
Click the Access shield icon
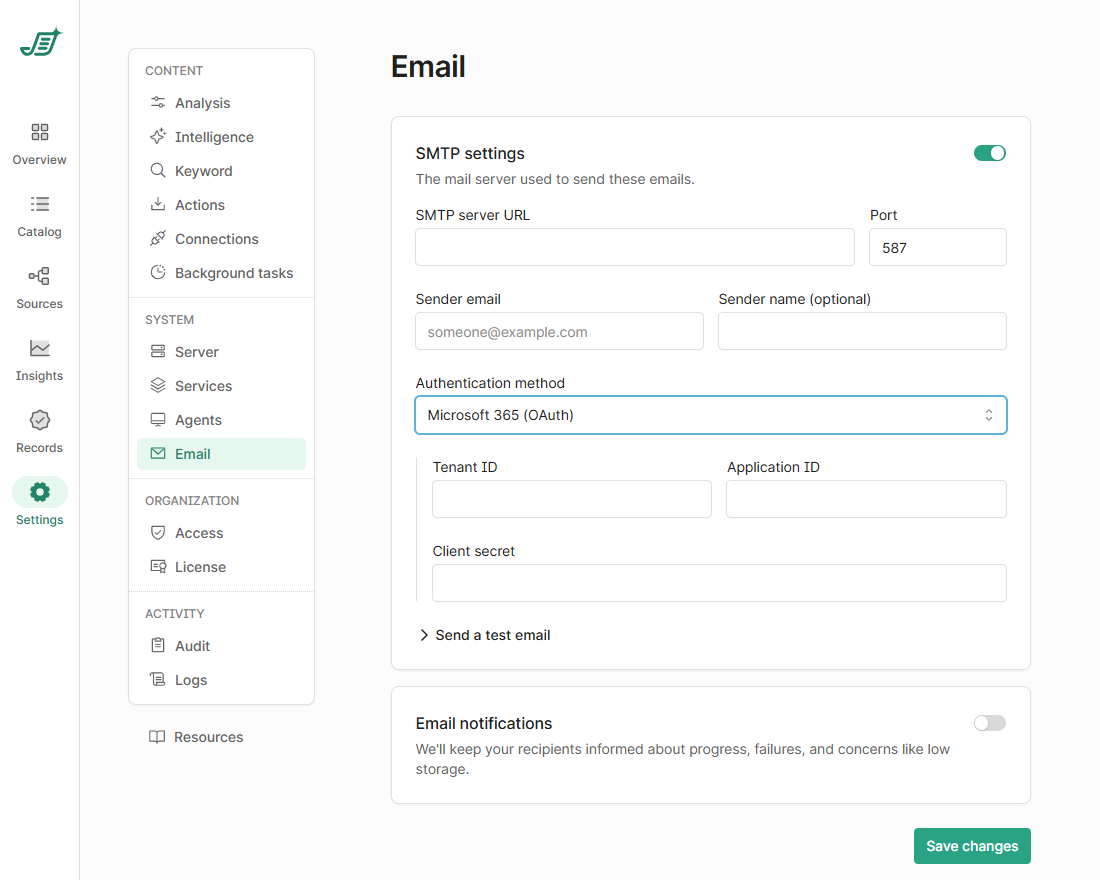[x=158, y=533]
